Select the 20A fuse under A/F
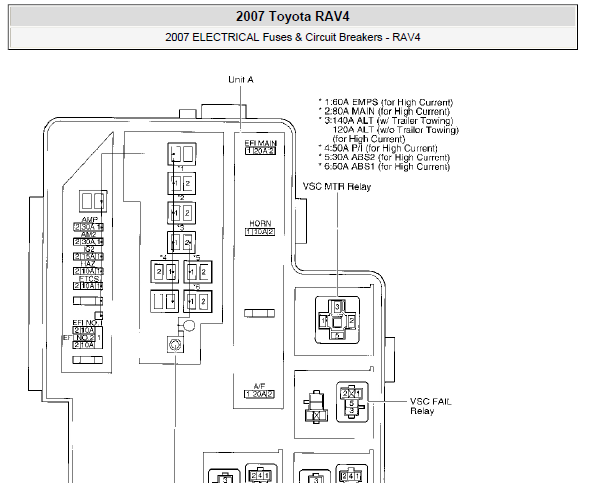Screen dimensions: 607x483 point(259,394)
